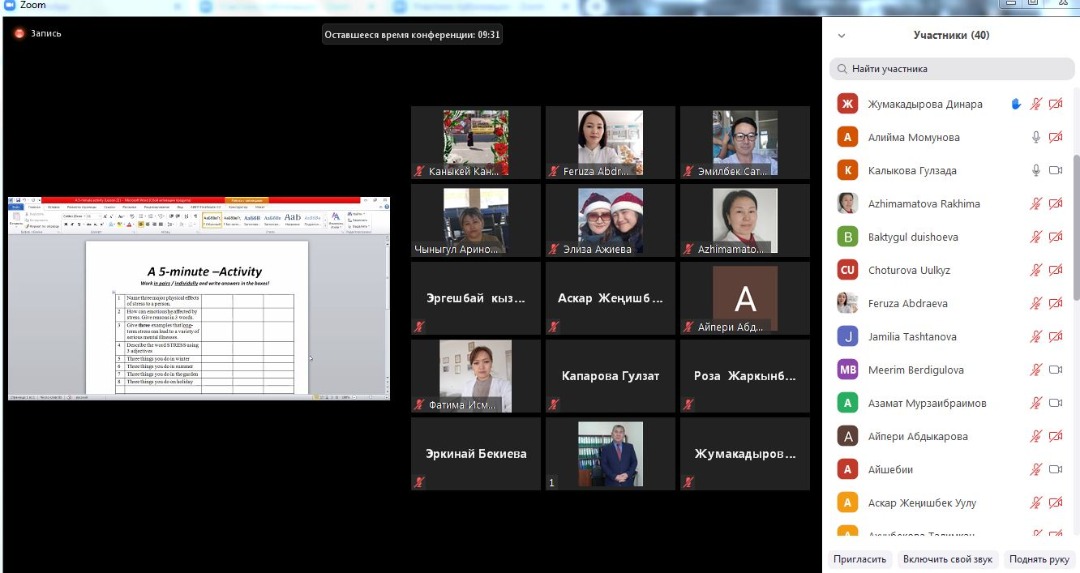The height and width of the screenshot is (573, 1080).
Task: Click camera icon next to Калыкова Гулзада
Action: pyautogui.click(x=1055, y=171)
